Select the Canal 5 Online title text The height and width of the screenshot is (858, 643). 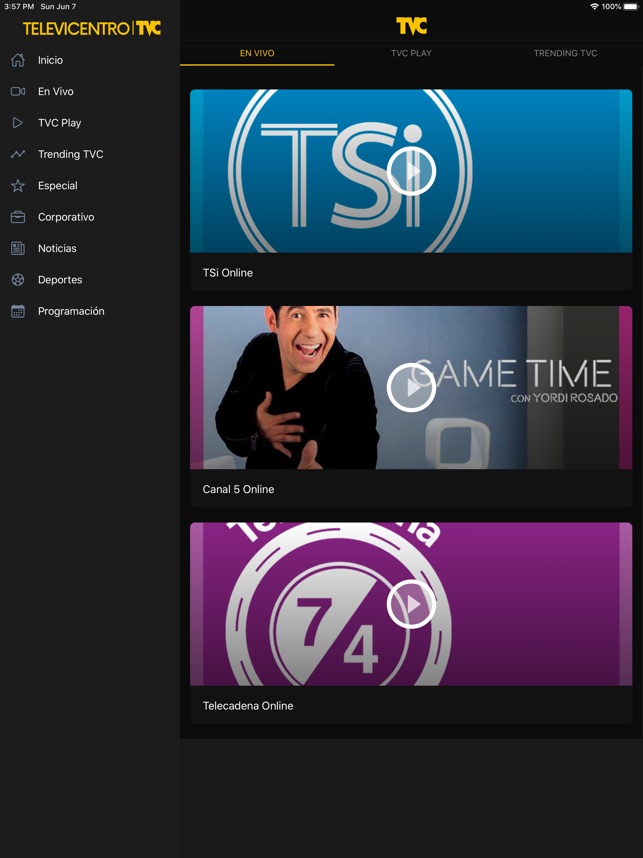pyautogui.click(x=238, y=489)
